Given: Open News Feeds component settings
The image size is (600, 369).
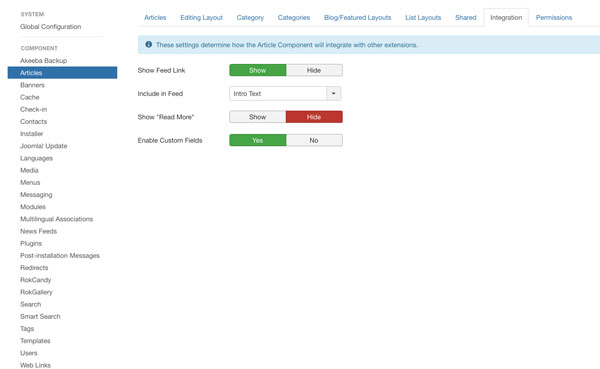Looking at the screenshot, I should (38, 231).
